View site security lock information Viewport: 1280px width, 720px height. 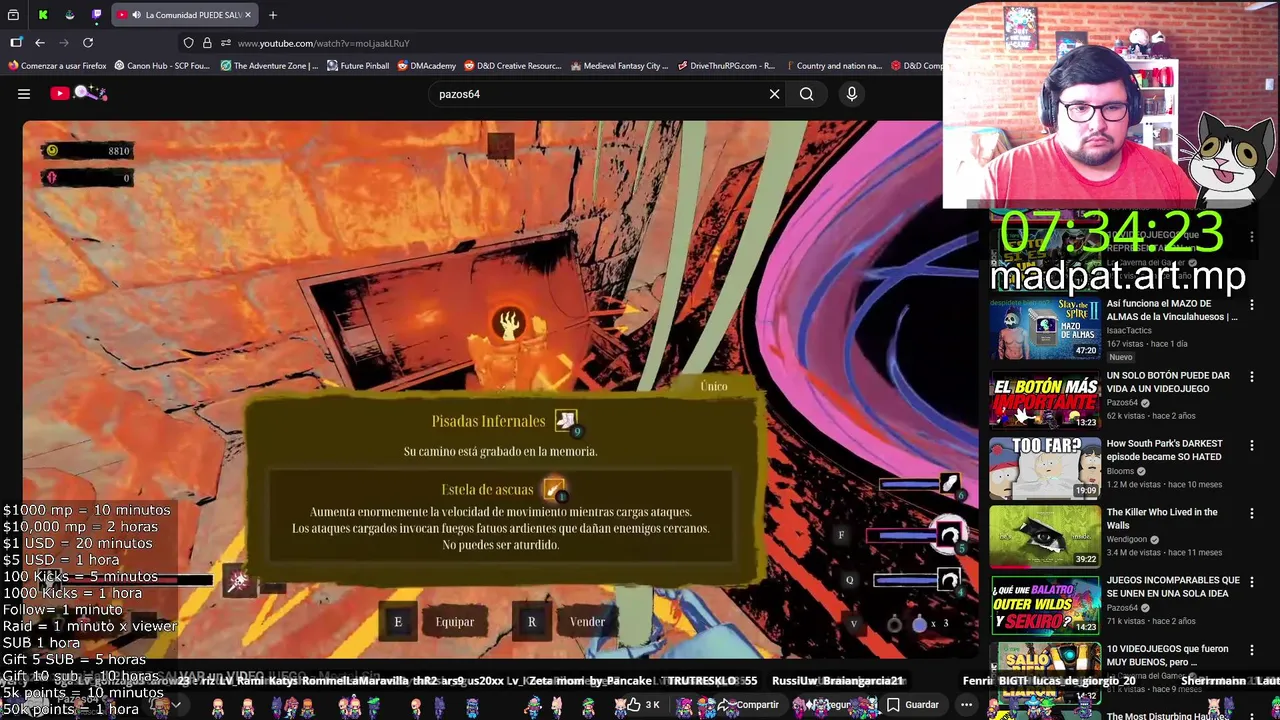[x=207, y=43]
